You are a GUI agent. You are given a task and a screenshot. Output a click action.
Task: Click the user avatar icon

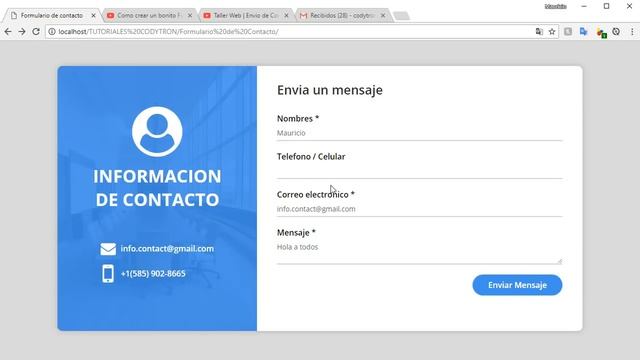pos(157,131)
